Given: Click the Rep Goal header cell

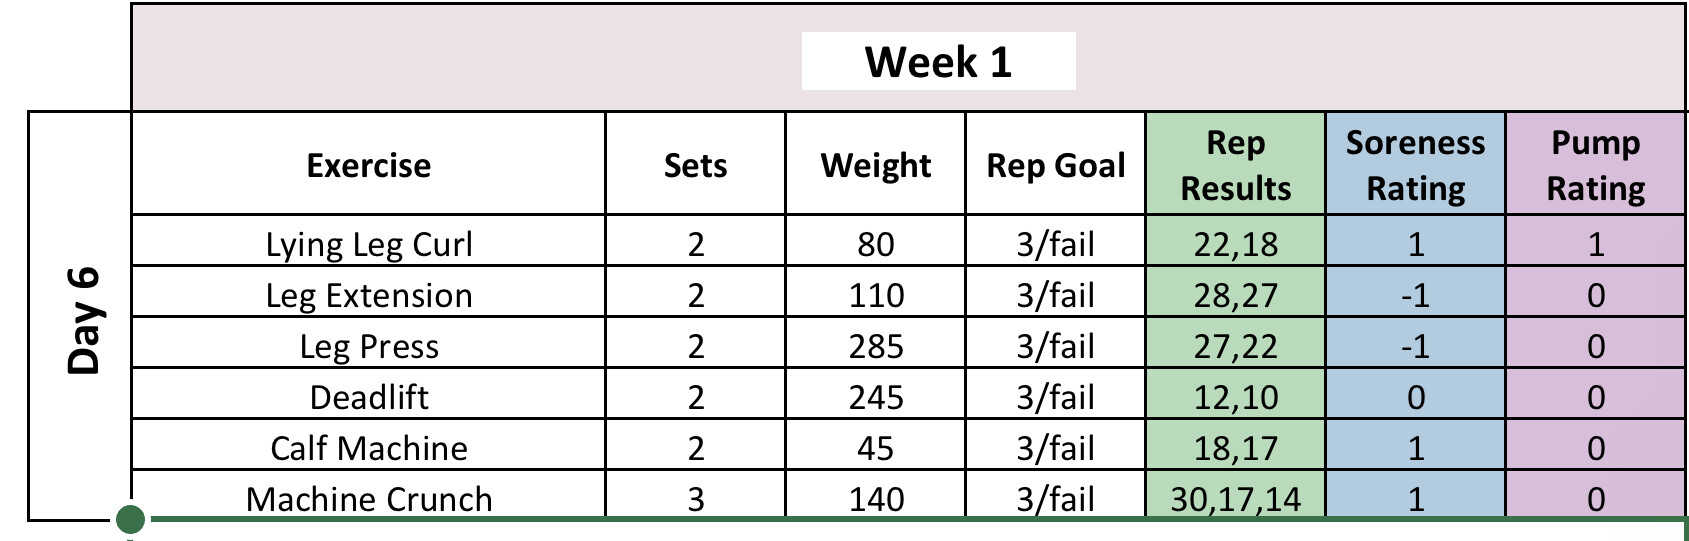Looking at the screenshot, I should click(x=1055, y=165).
